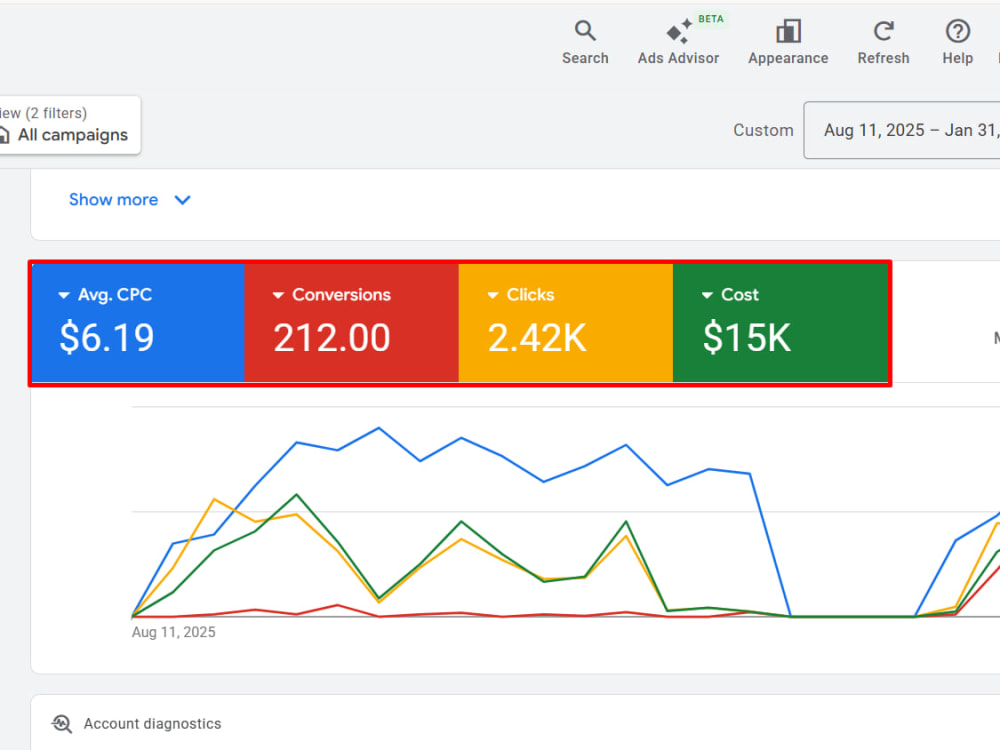Open the custom date range picker
Image resolution: width=1000 pixels, height=750 pixels.
pyautogui.click(x=902, y=130)
